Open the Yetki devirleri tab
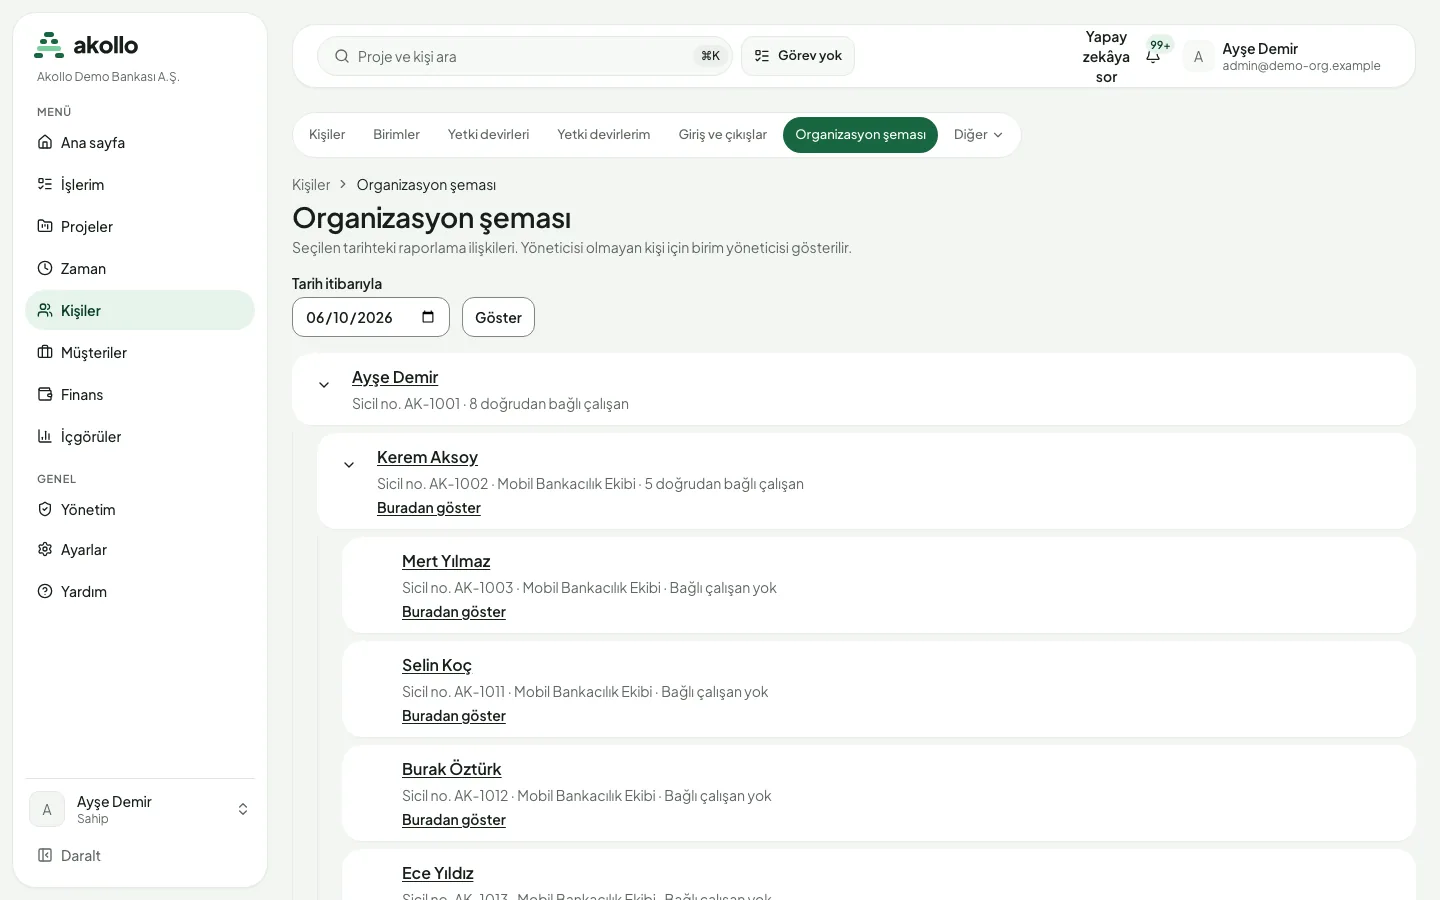The width and height of the screenshot is (1440, 900). (x=488, y=134)
